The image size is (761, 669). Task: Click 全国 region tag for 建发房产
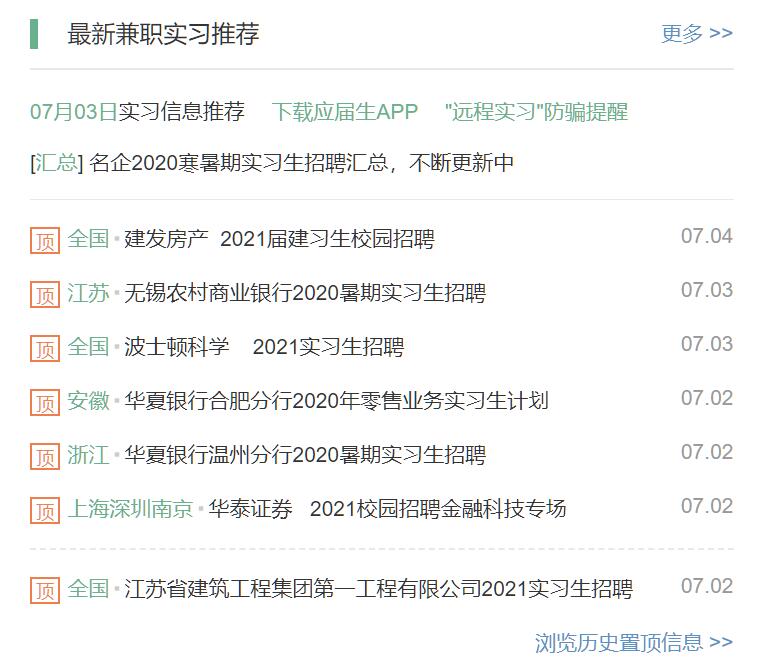point(88,238)
